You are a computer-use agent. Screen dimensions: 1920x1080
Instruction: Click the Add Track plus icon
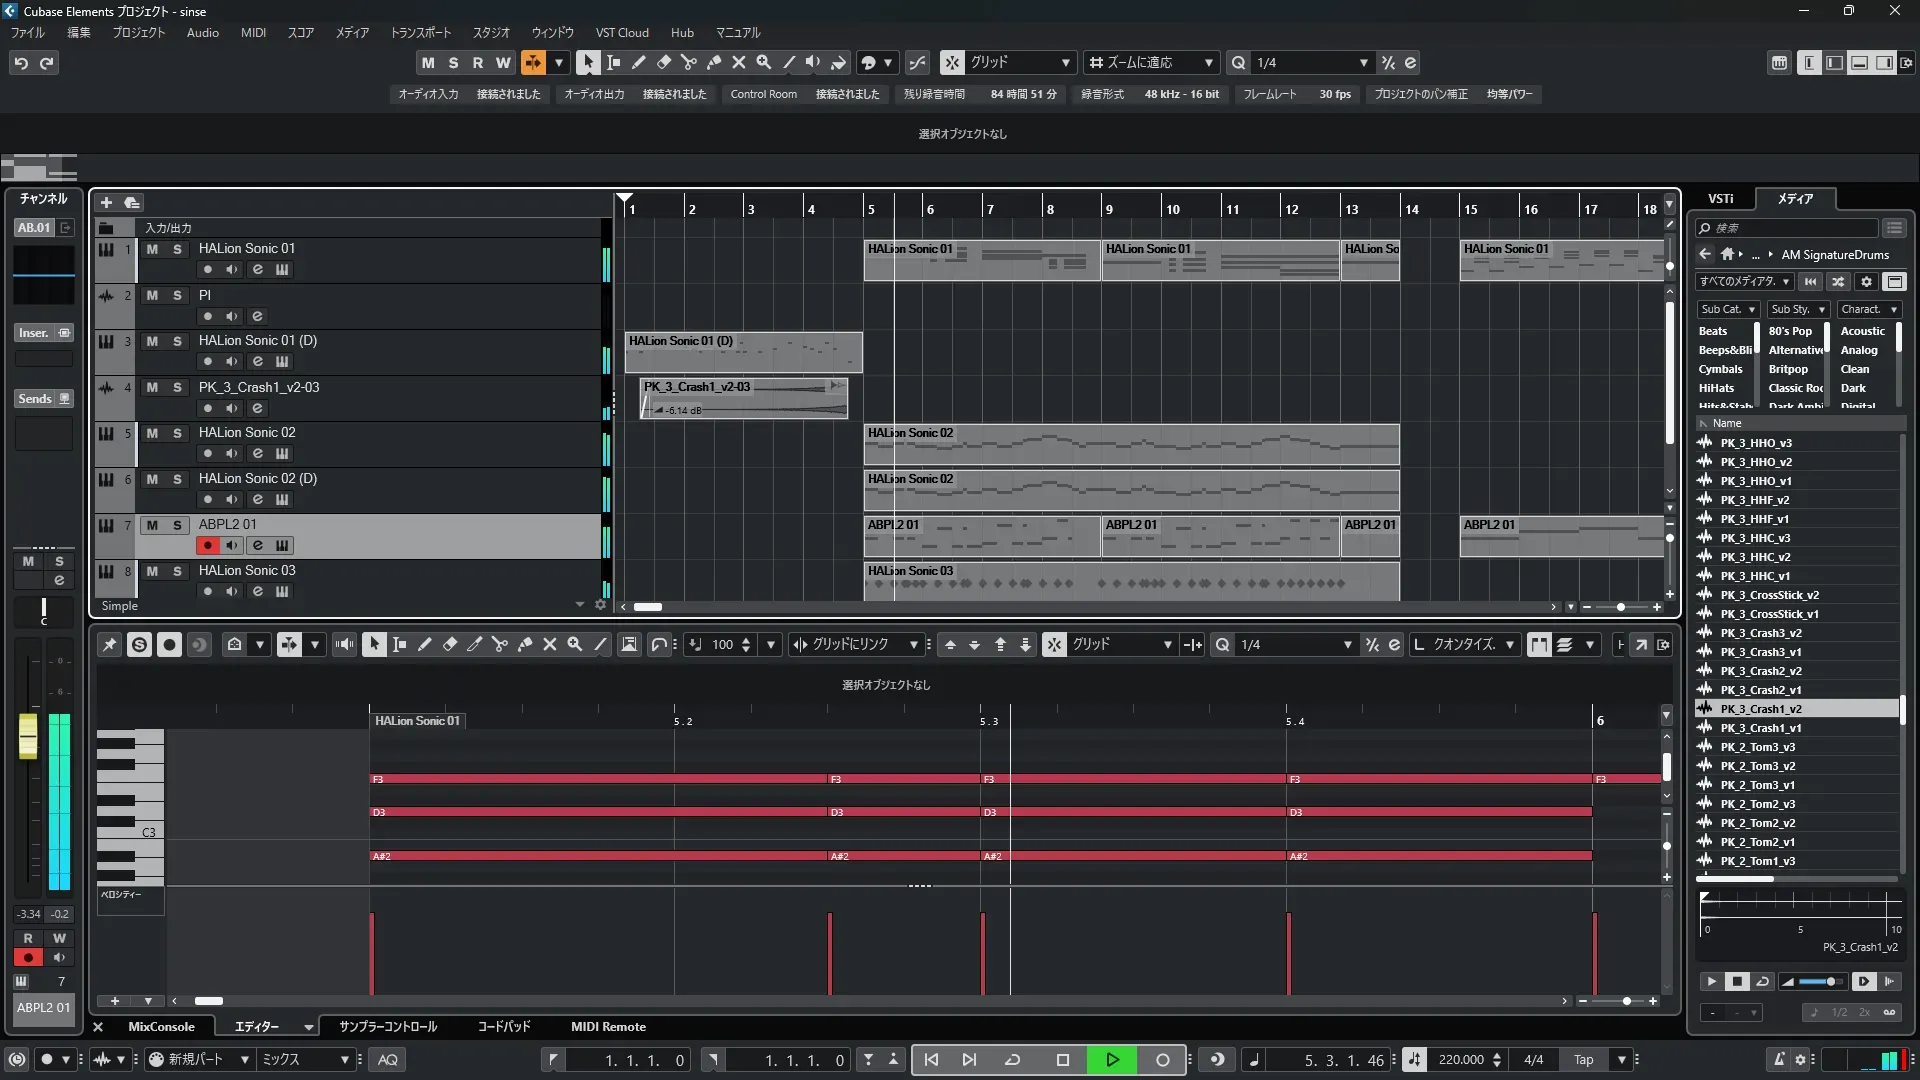coord(107,202)
